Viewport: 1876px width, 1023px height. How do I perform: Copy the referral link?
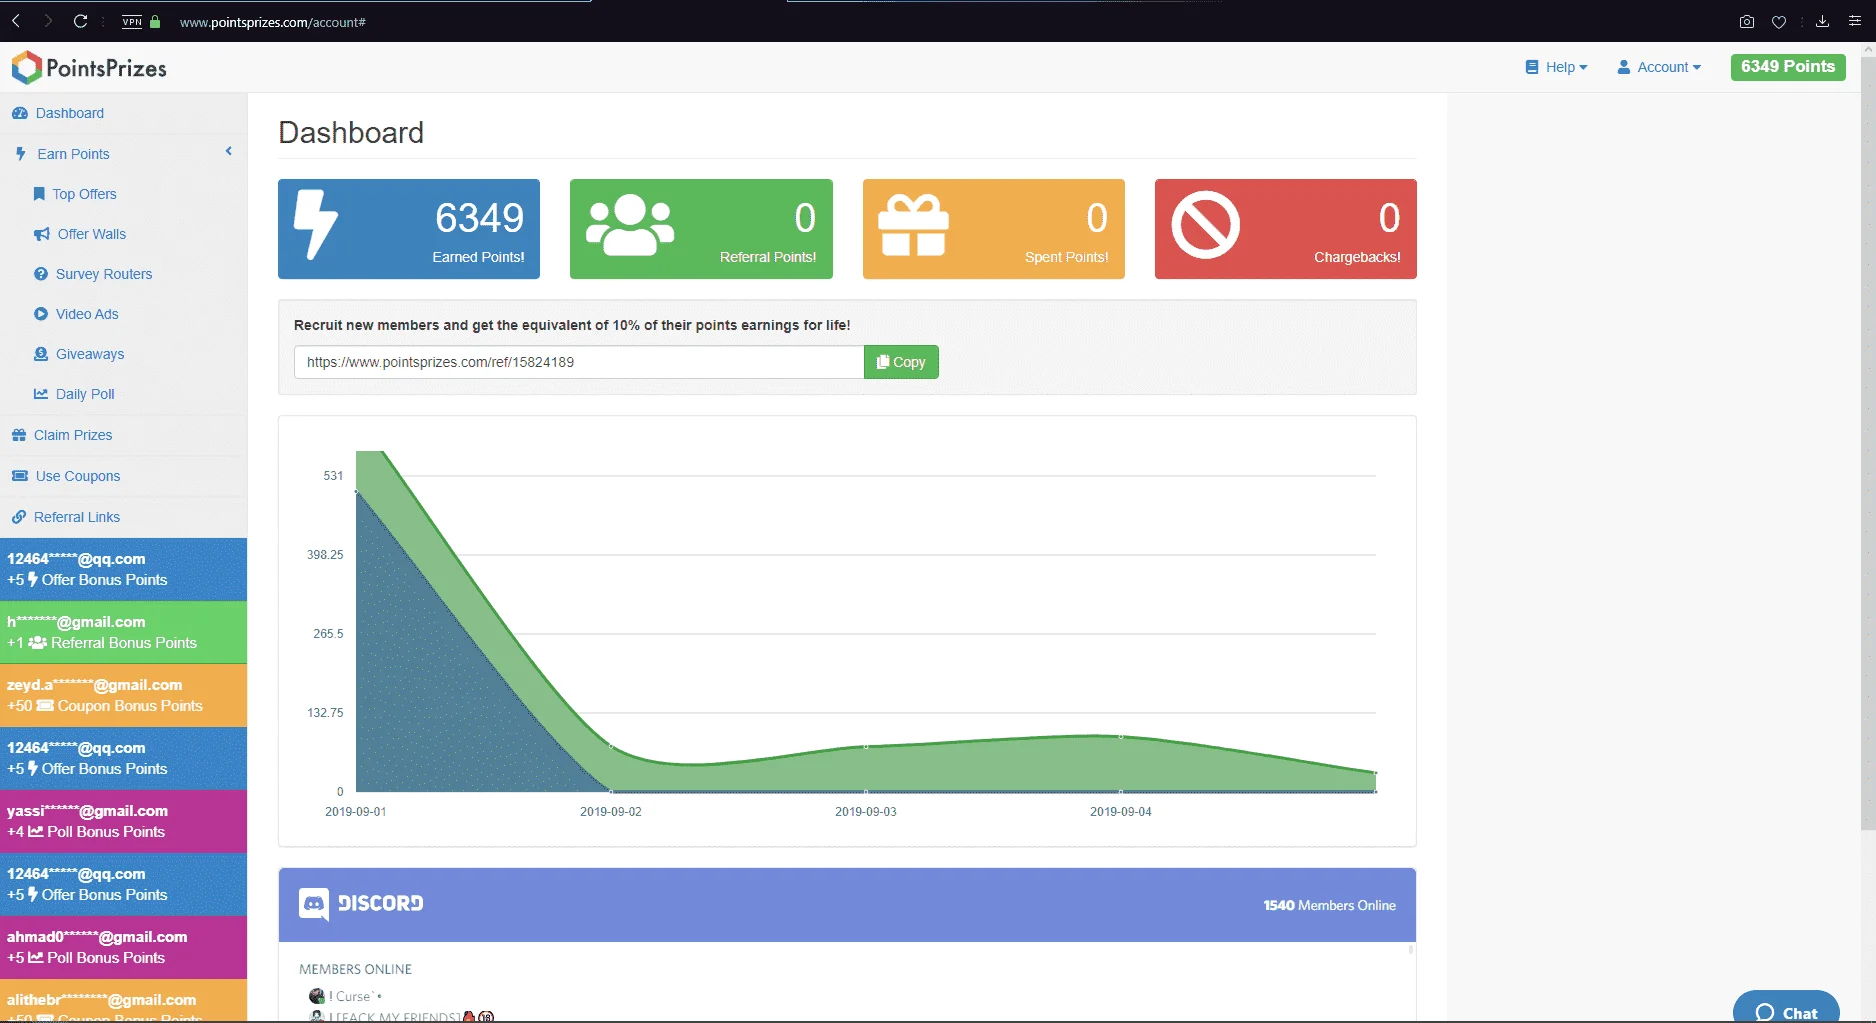coord(901,362)
